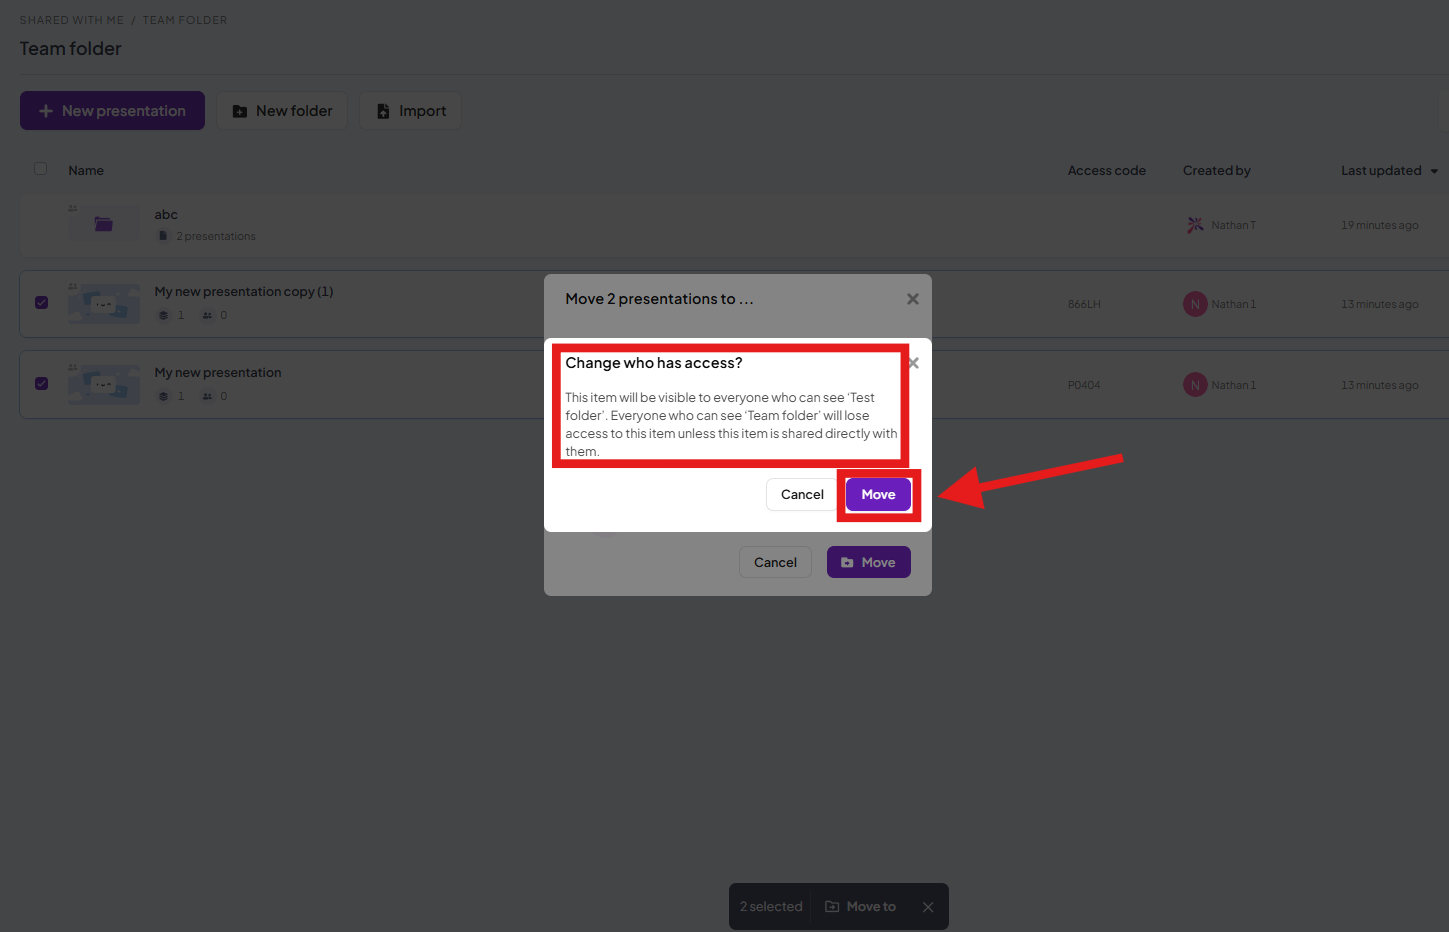Image resolution: width=1449 pixels, height=932 pixels.
Task: Toggle the select-all checkbox in header
Action: point(41,169)
